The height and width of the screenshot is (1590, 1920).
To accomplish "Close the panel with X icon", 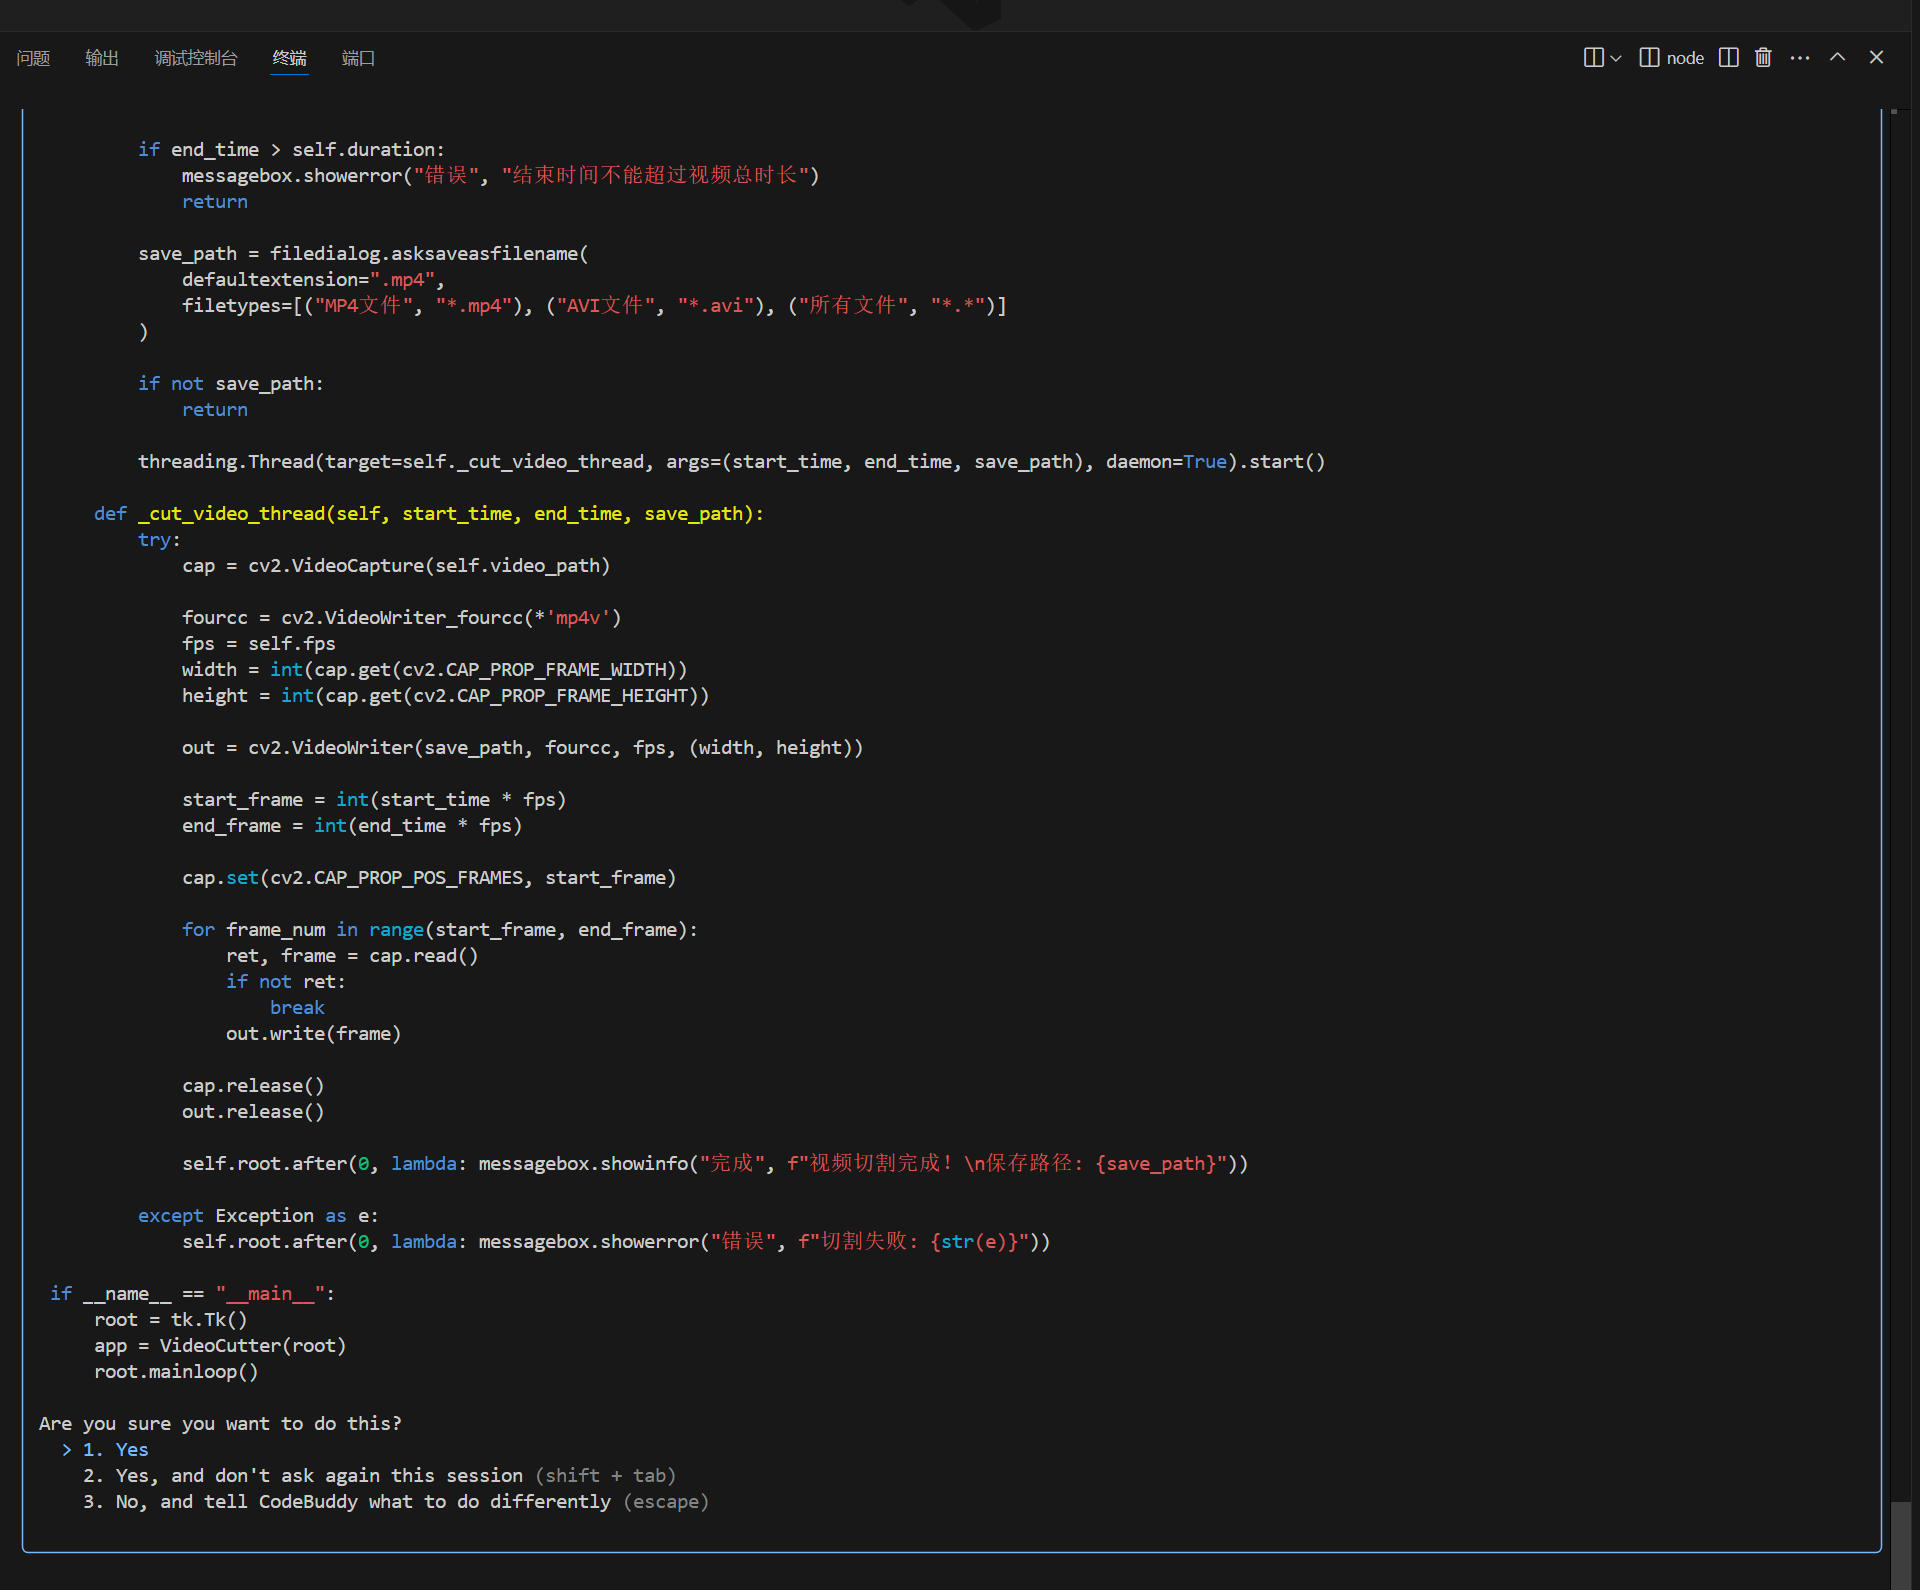I will 1876,58.
